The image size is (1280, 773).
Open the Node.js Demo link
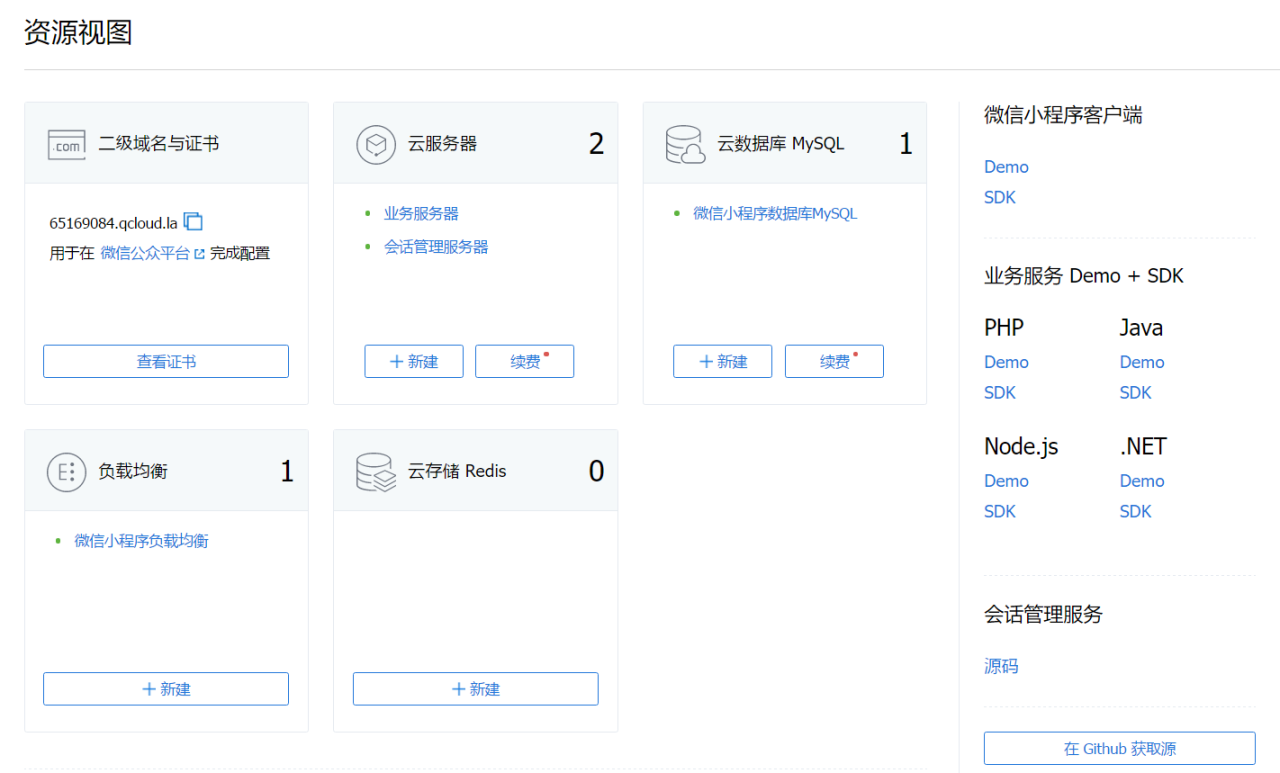click(x=1006, y=481)
